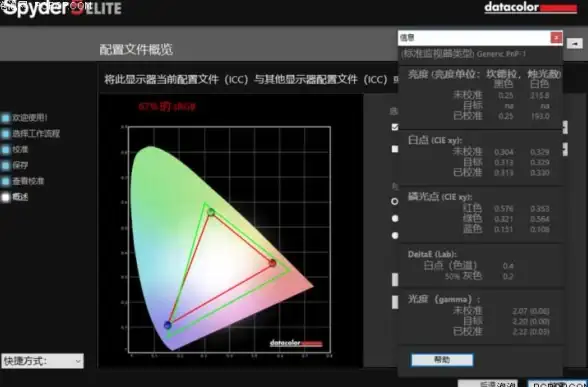Click the green sphere on the gamut chart
588x387 pixels.
tap(211, 212)
